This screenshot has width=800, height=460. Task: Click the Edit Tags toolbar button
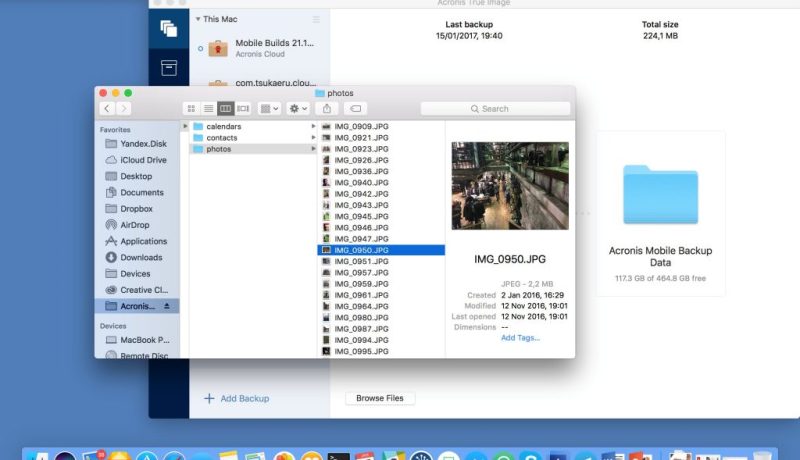[x=356, y=109]
